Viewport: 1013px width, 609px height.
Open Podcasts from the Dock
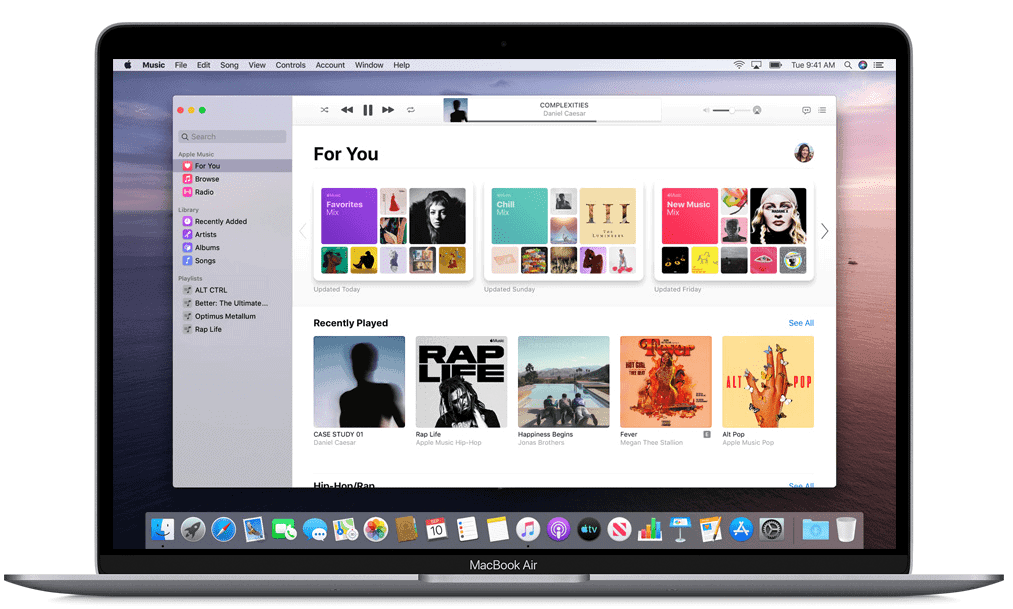coord(558,529)
